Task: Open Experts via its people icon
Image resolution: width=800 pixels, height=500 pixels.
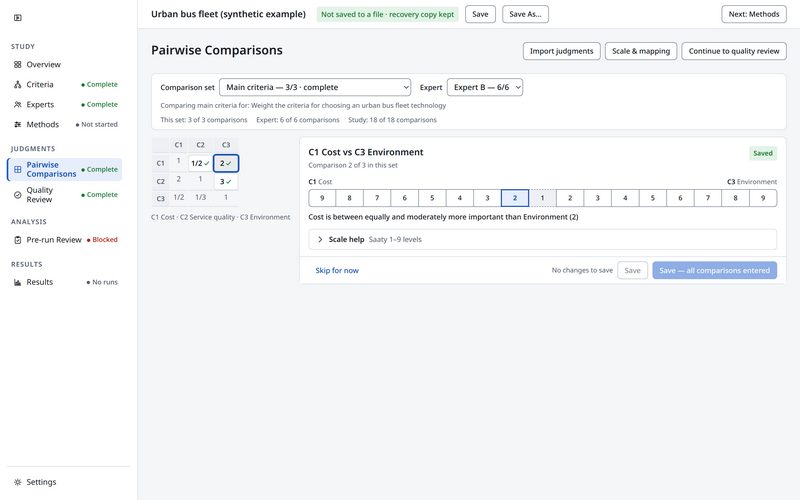Action: pyautogui.click(x=18, y=104)
